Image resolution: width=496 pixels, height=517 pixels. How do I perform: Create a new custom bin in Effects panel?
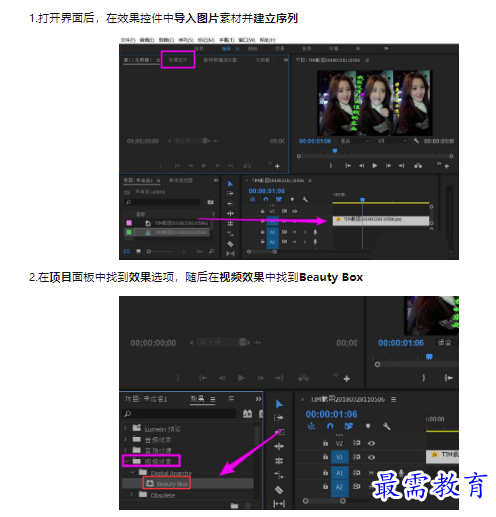(x=234, y=506)
